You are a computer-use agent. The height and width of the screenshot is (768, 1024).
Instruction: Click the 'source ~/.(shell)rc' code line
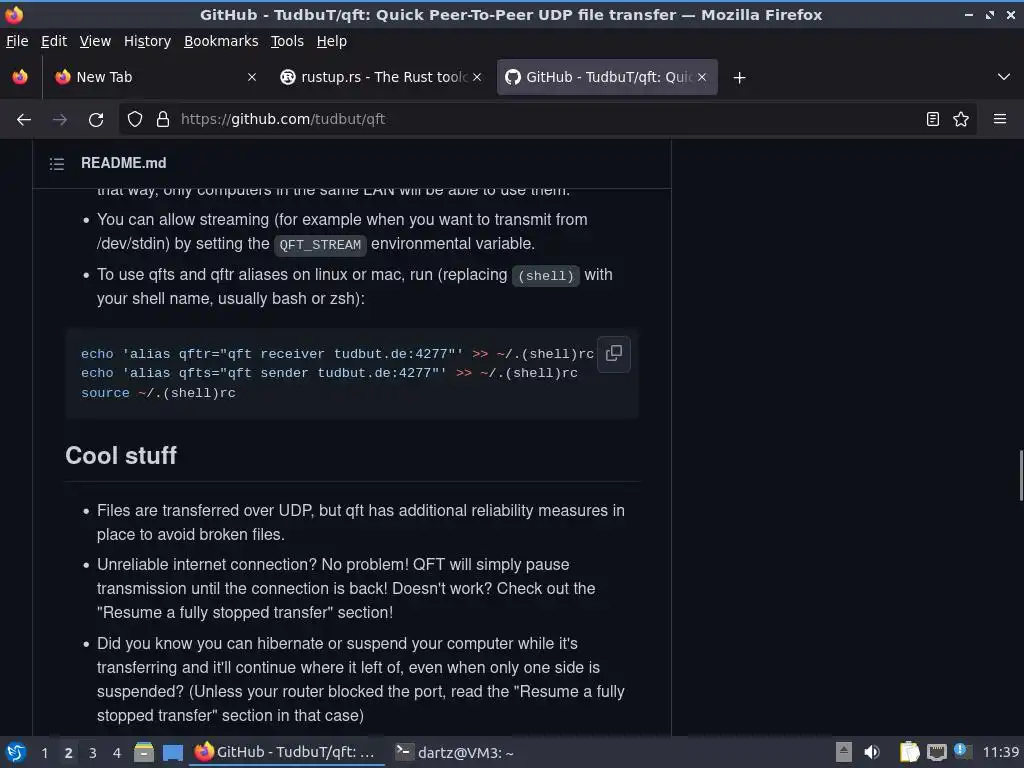click(158, 393)
